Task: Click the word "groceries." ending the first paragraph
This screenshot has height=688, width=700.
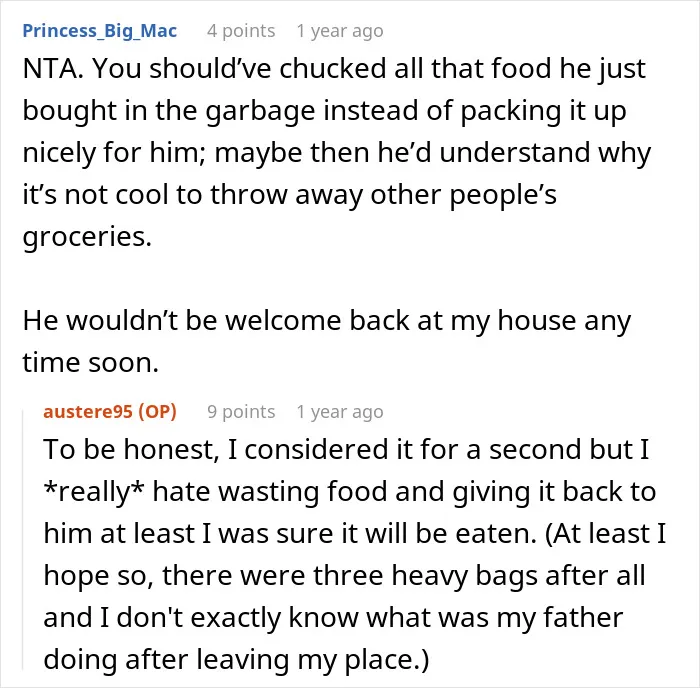Action: point(88,237)
